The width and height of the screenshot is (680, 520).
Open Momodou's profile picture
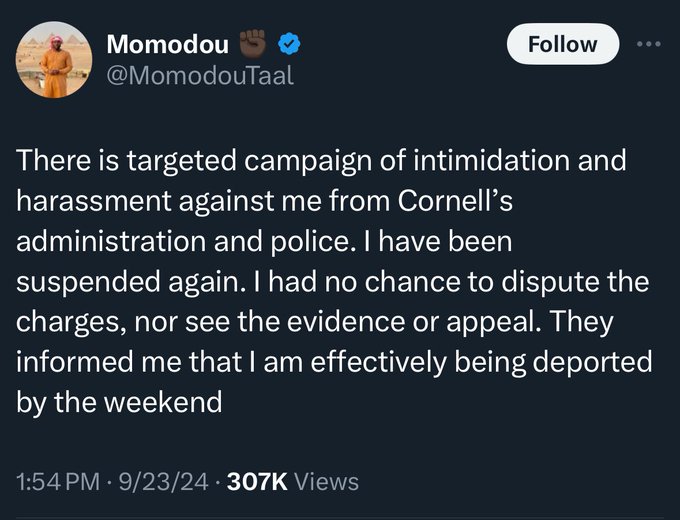54,60
